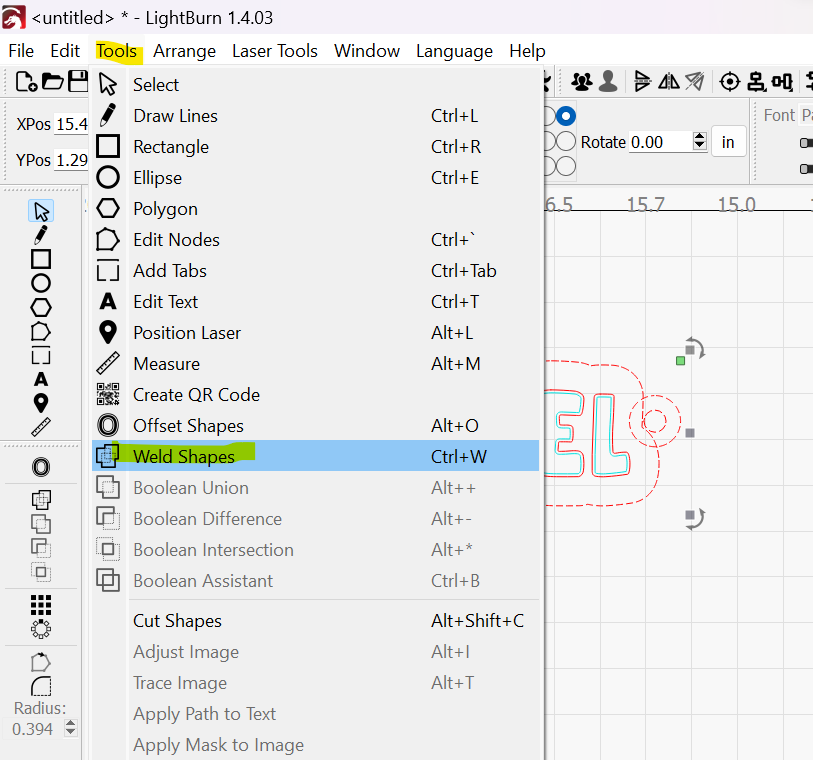Pick the Edit Text tool in left toolbar
The width and height of the screenshot is (813, 760).
(41, 379)
